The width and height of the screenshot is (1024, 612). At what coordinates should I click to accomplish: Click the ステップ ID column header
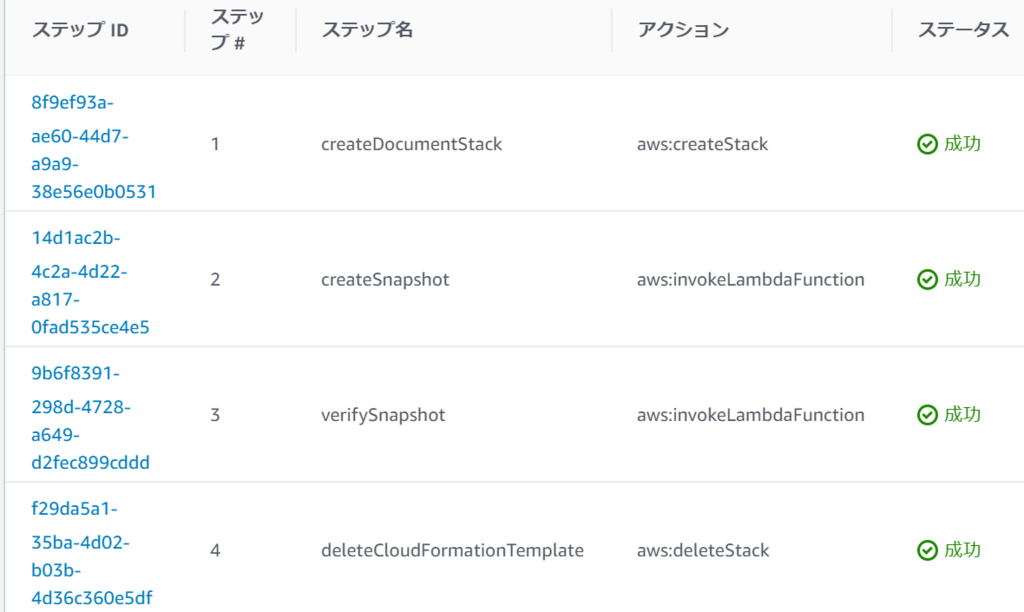pyautogui.click(x=80, y=30)
